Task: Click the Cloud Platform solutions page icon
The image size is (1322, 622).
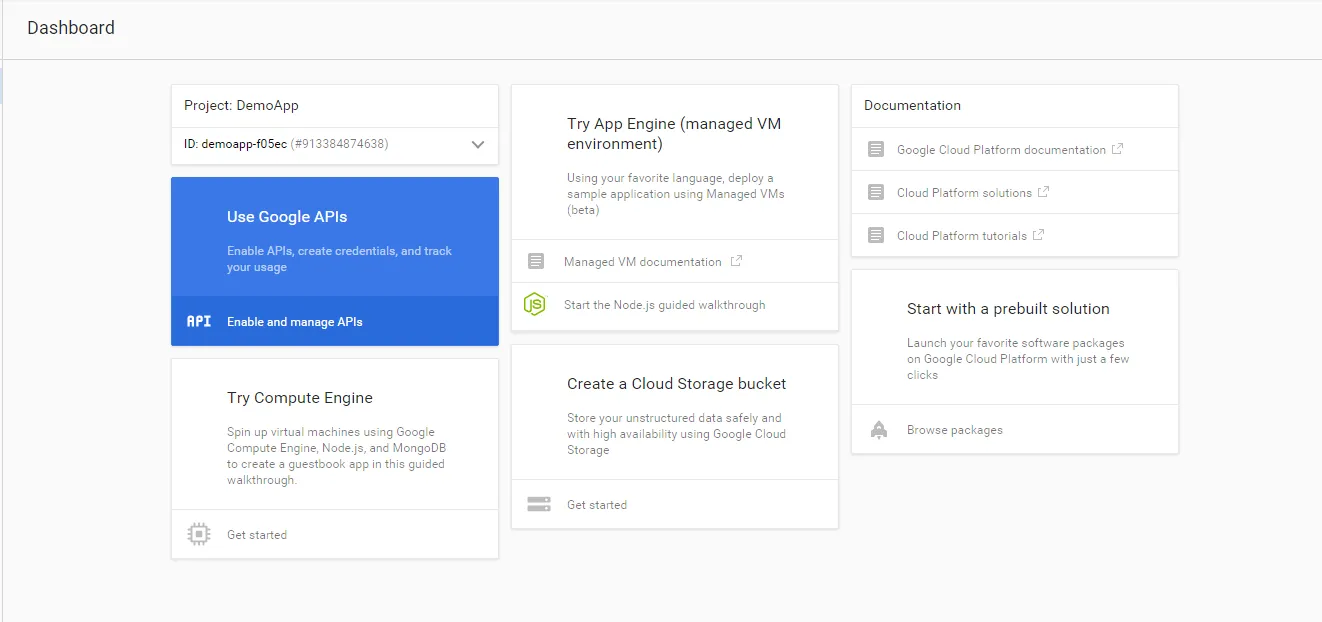Action: click(876, 193)
